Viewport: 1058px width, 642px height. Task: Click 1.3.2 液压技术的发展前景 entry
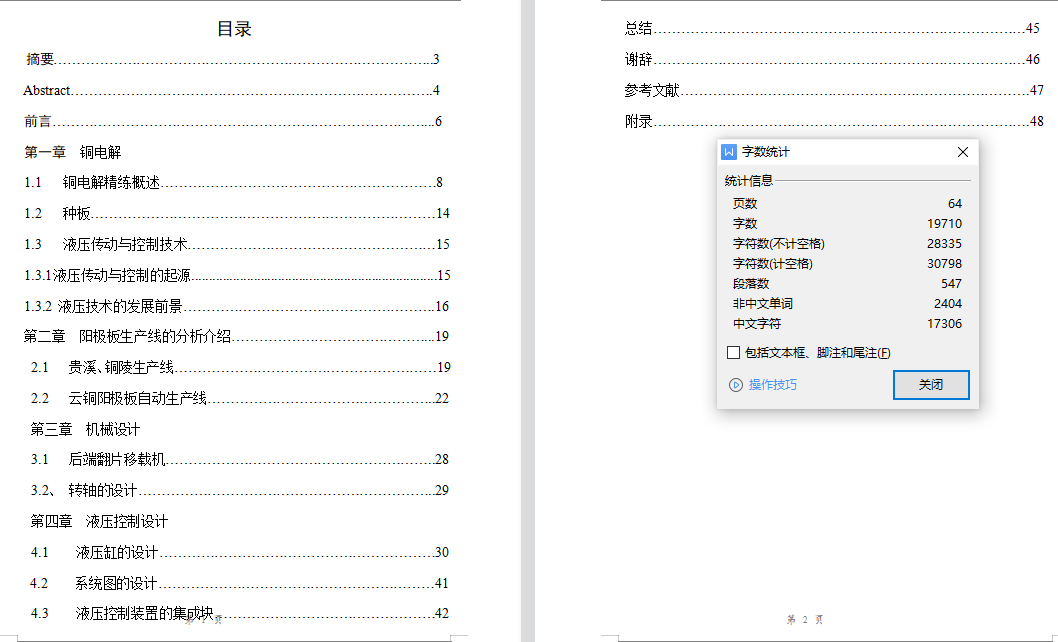point(103,306)
